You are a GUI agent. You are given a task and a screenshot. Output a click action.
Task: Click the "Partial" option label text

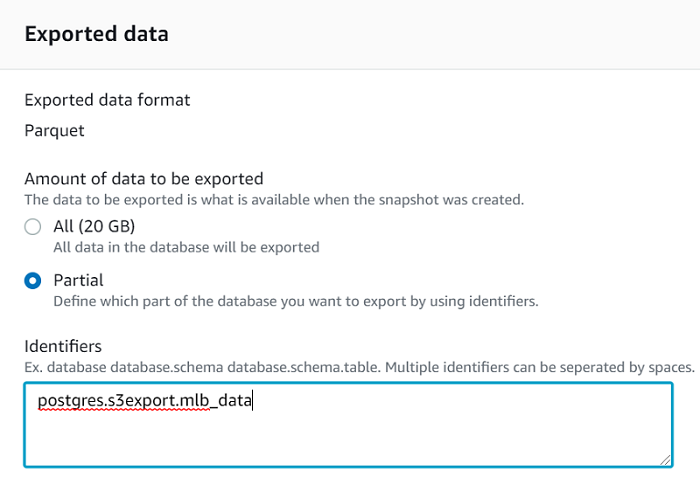(x=78, y=280)
